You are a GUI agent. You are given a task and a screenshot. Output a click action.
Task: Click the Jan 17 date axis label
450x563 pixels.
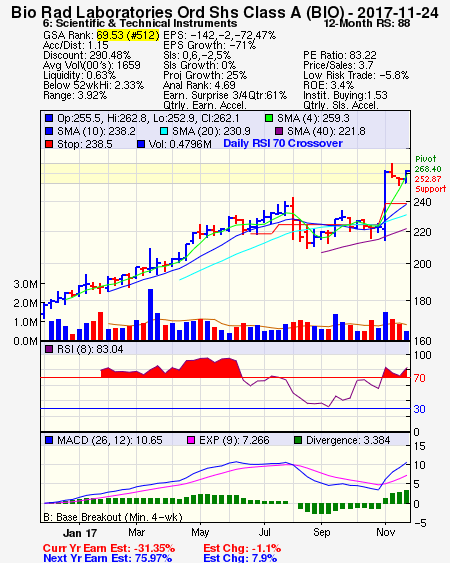point(80,533)
